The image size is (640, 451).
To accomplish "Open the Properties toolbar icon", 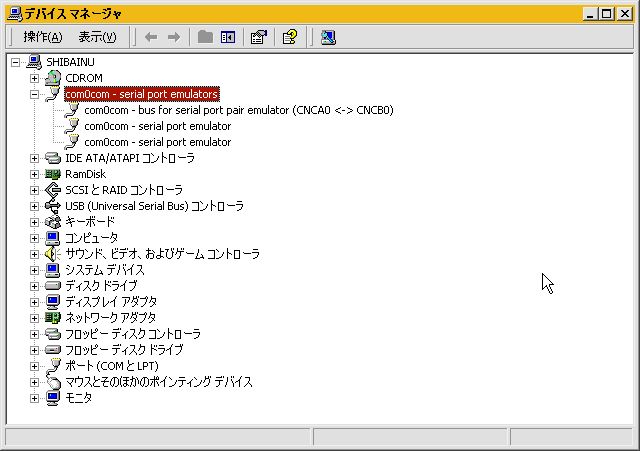I will (x=259, y=38).
